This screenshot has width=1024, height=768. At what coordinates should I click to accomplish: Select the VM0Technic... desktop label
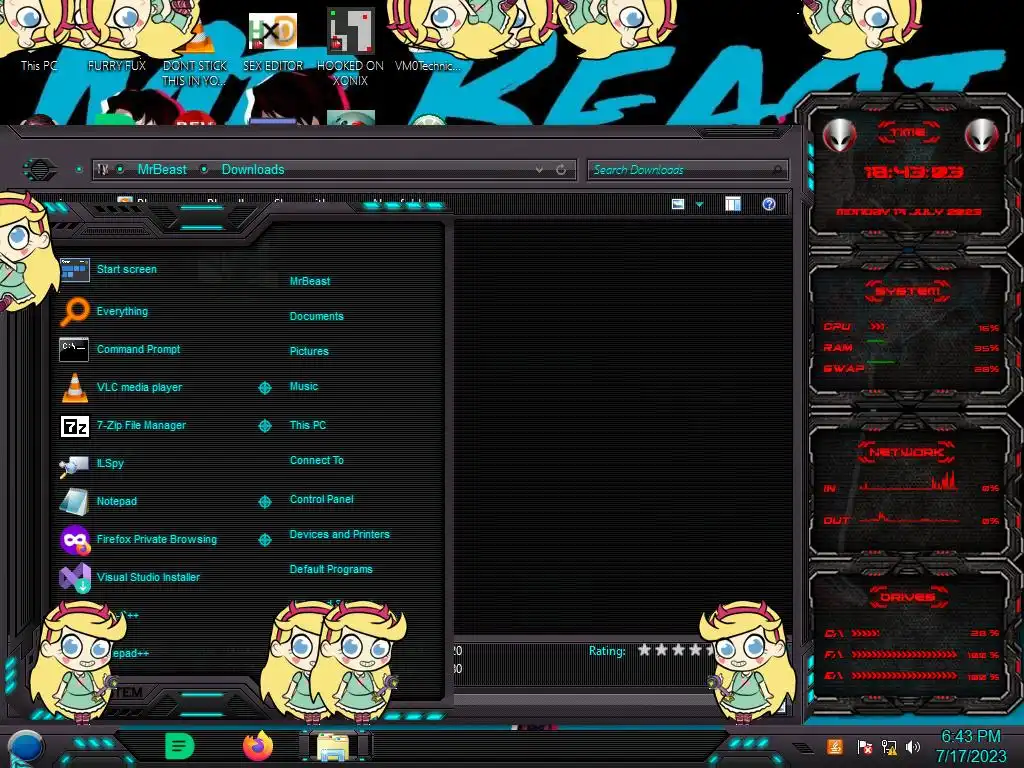(428, 66)
